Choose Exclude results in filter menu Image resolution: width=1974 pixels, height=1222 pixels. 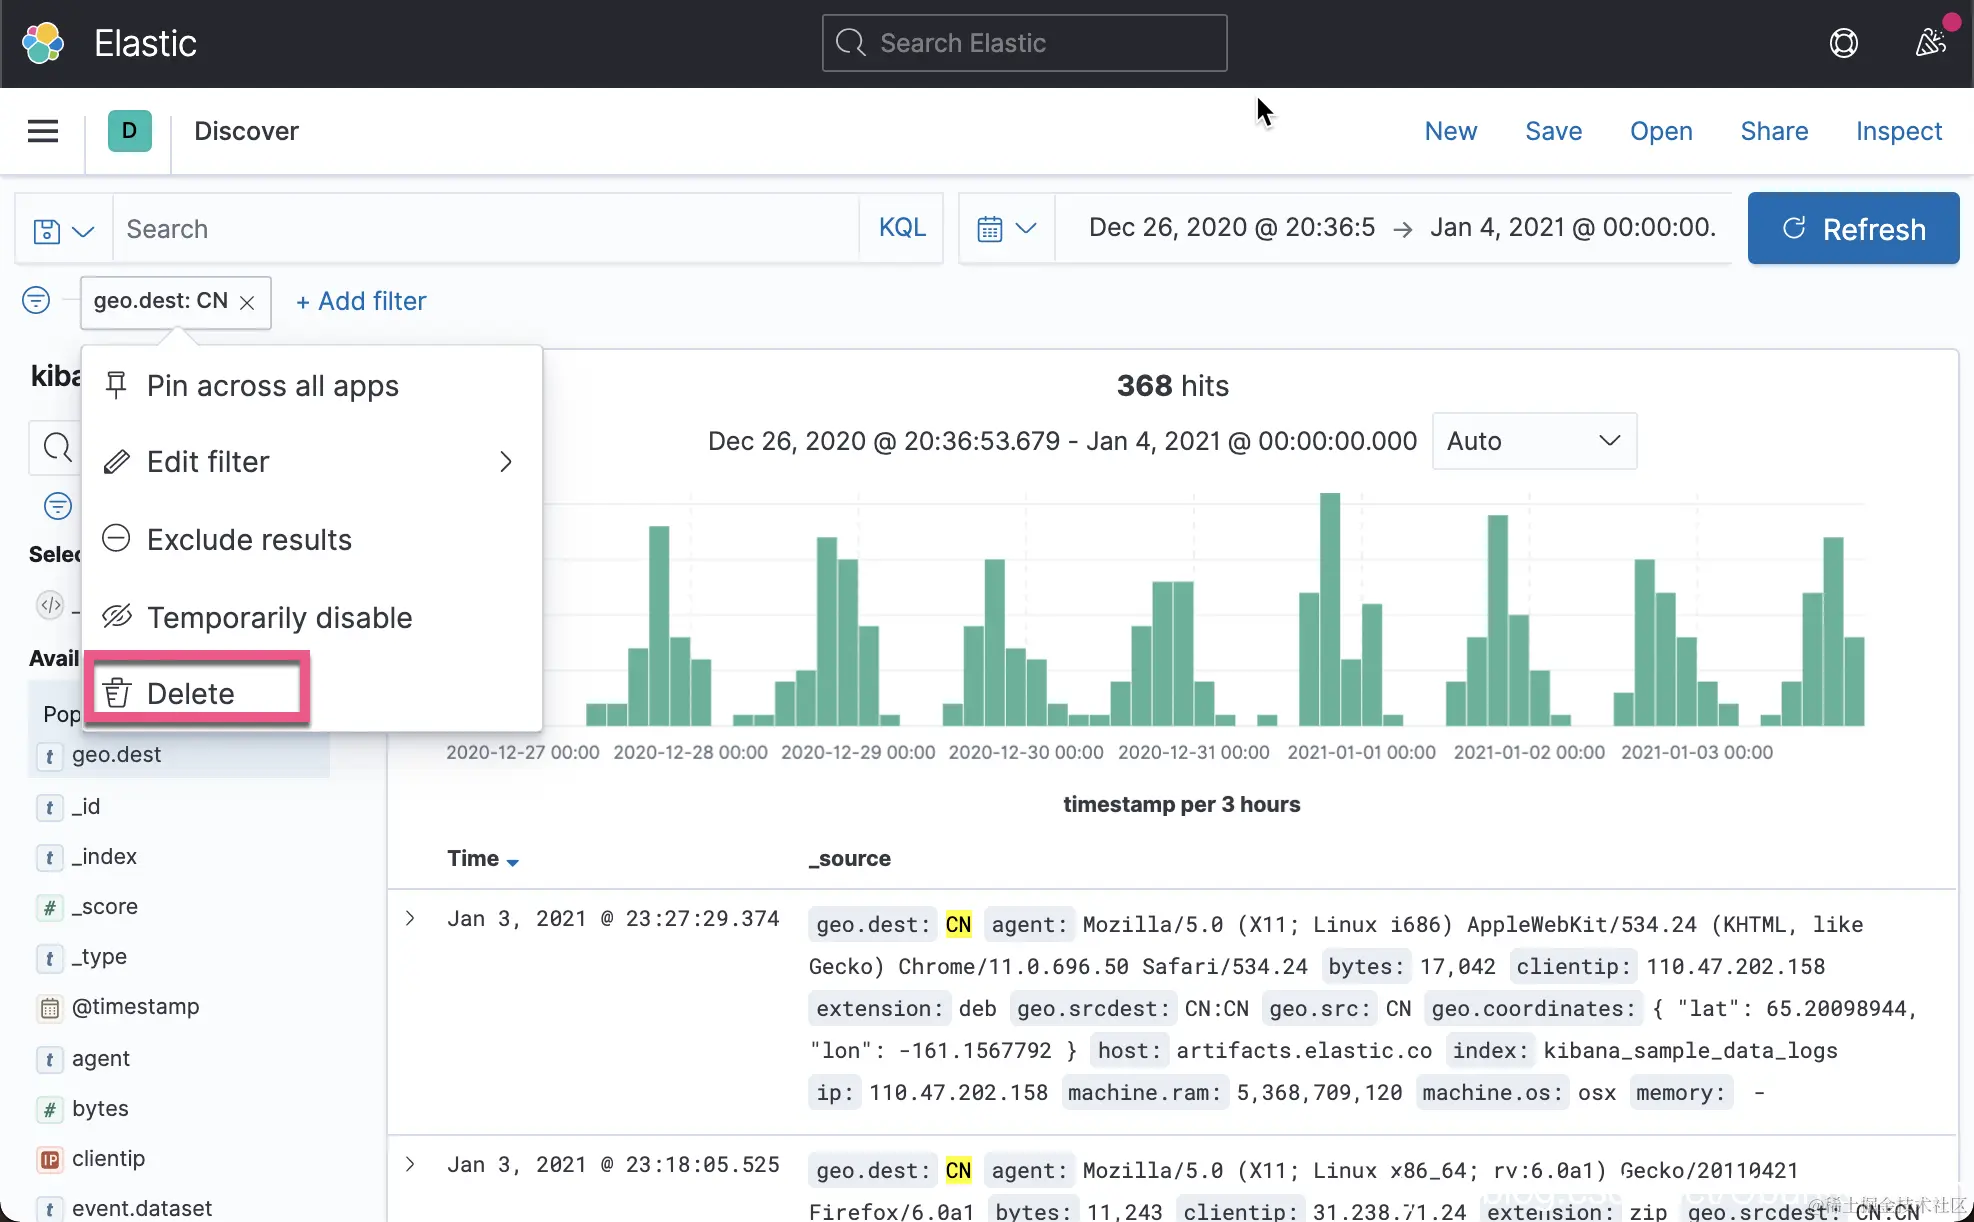pyautogui.click(x=249, y=540)
